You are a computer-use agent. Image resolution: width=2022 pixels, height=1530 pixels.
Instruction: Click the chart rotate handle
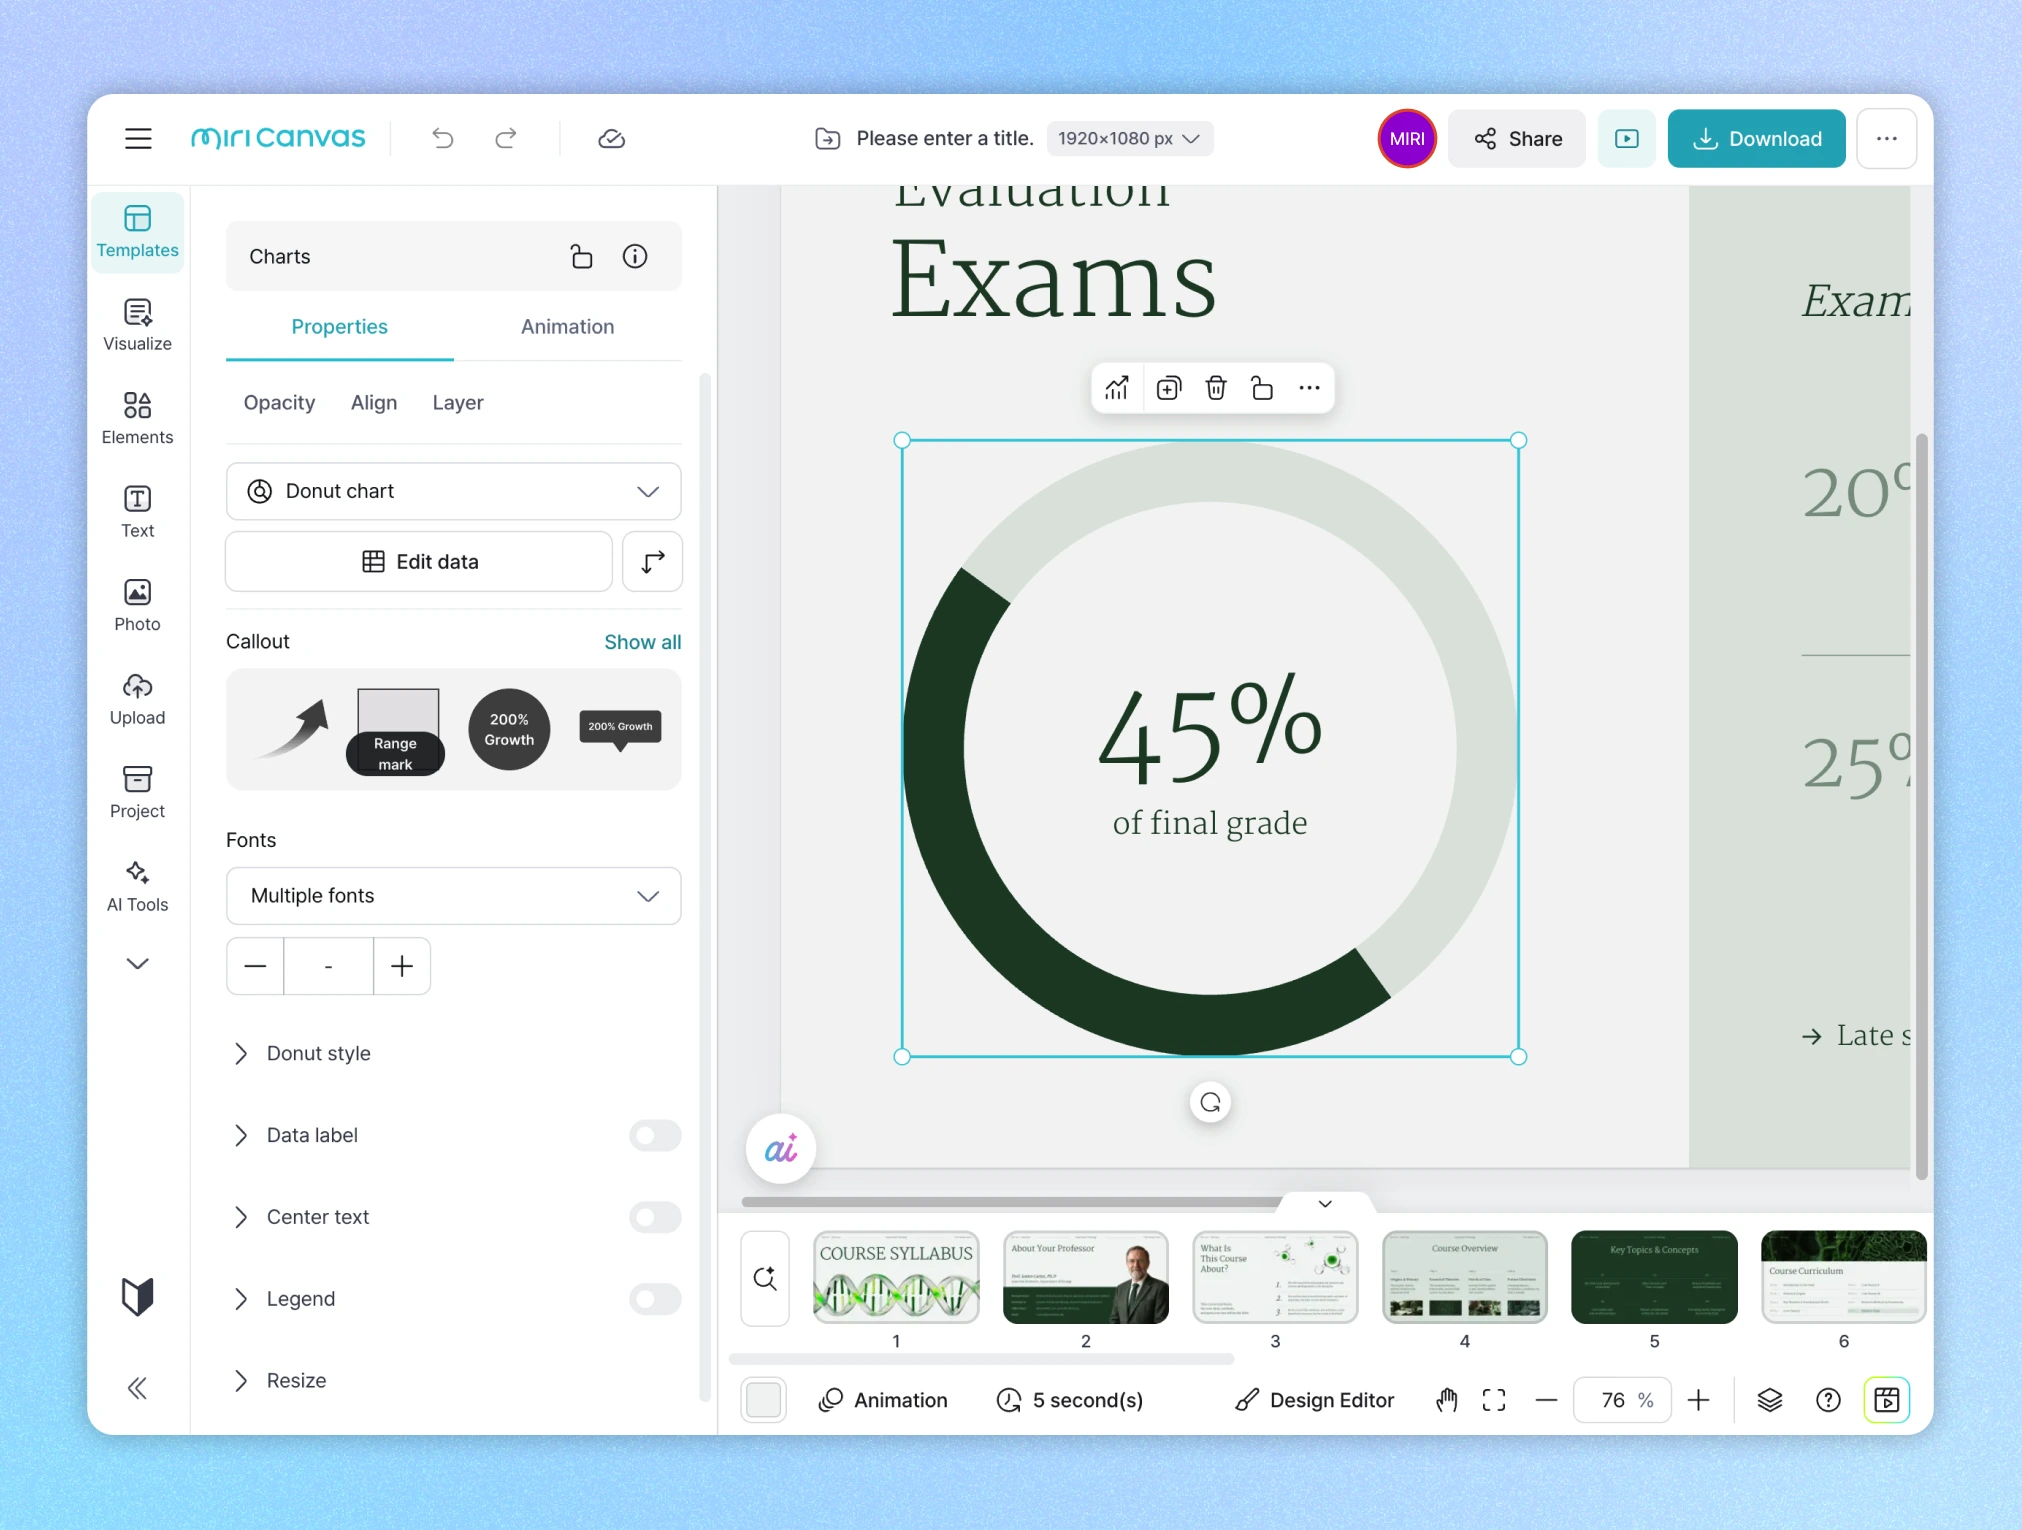[x=1210, y=1102]
